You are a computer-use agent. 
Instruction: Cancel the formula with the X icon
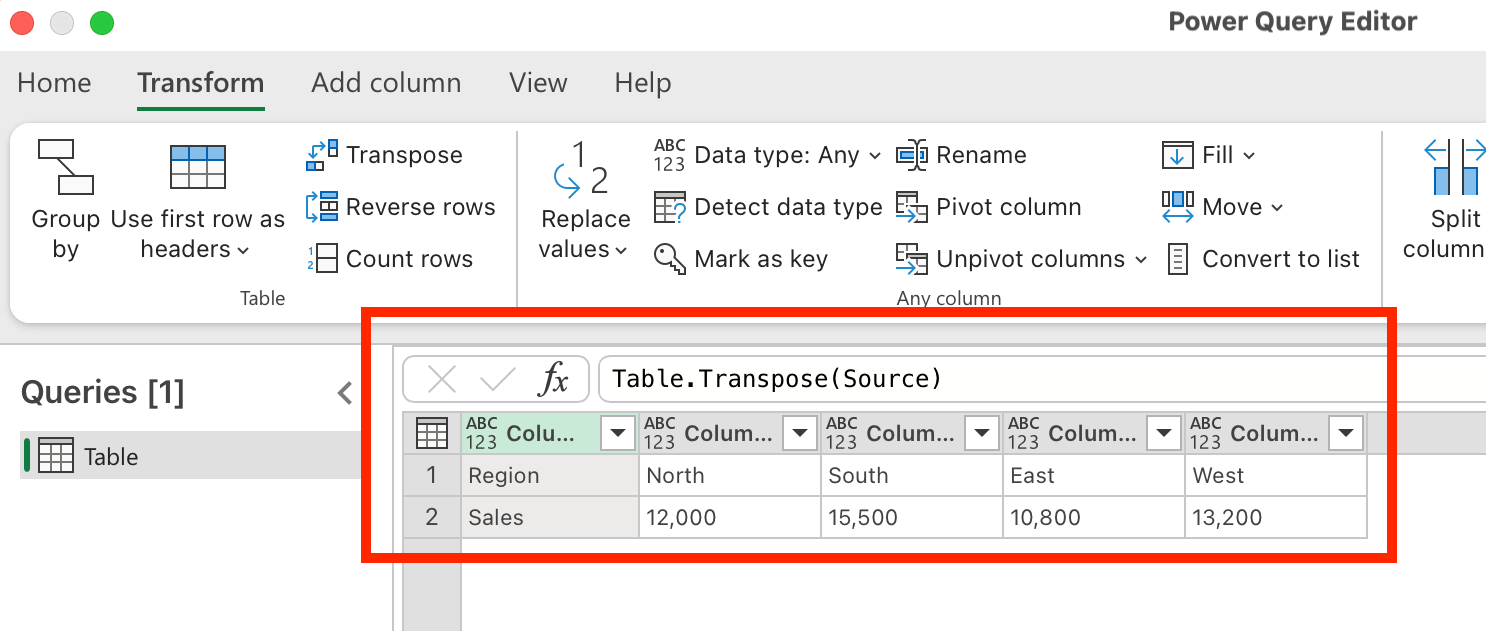(441, 379)
